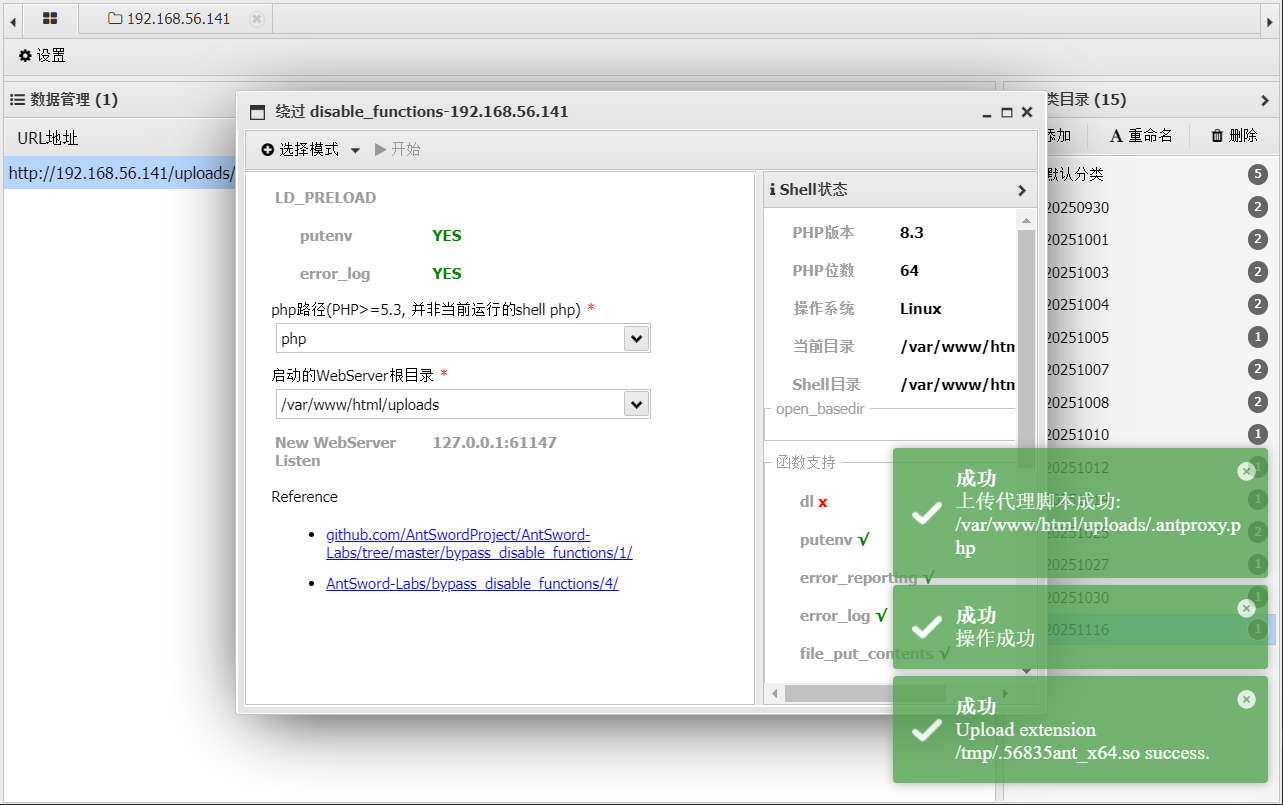Image resolution: width=1283 pixels, height=805 pixels.
Task: Open the 设置 settings gear
Action: point(42,56)
